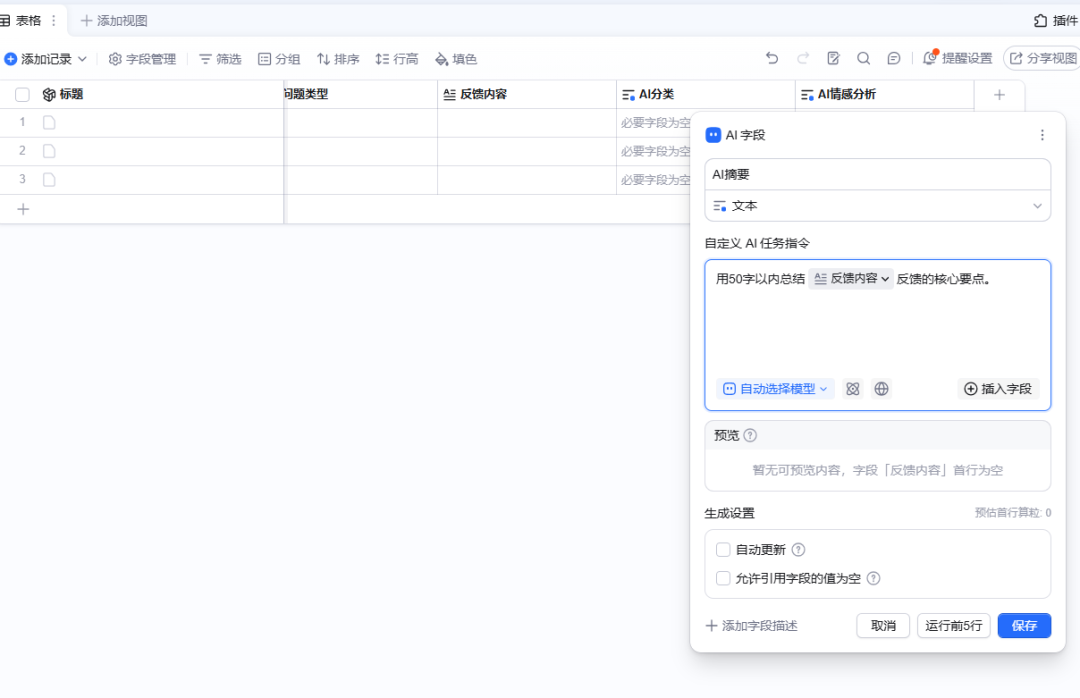Open the 文本 field type dropdown
The image size is (1080, 698).
coord(878,206)
